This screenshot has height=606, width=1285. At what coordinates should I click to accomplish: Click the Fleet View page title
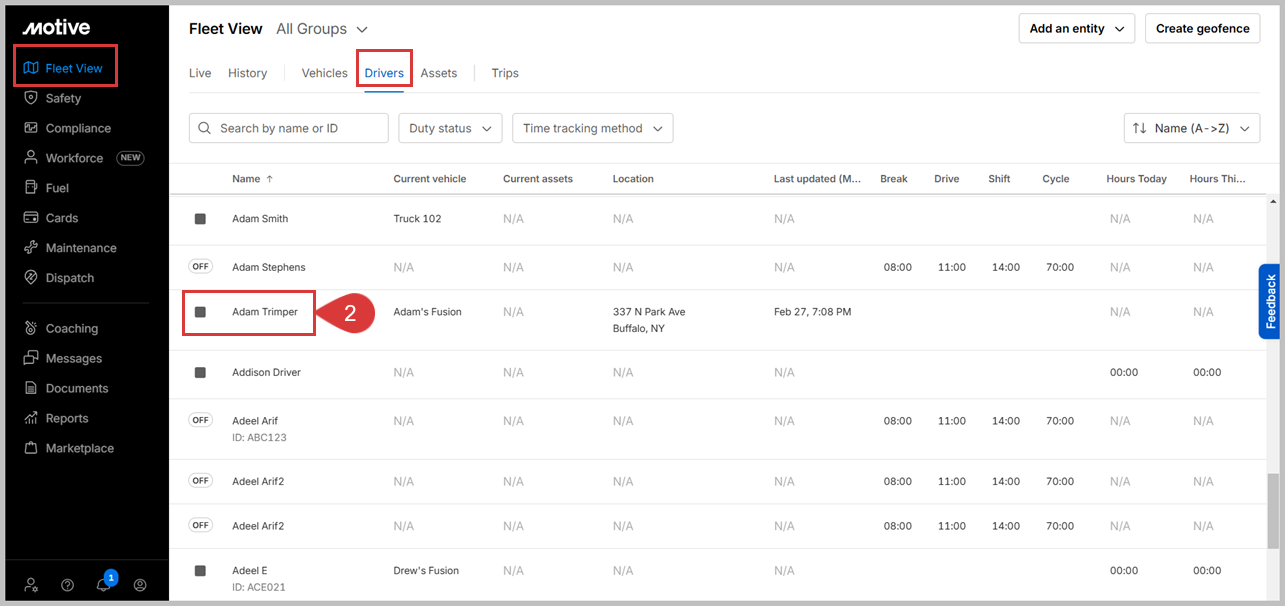pos(226,29)
